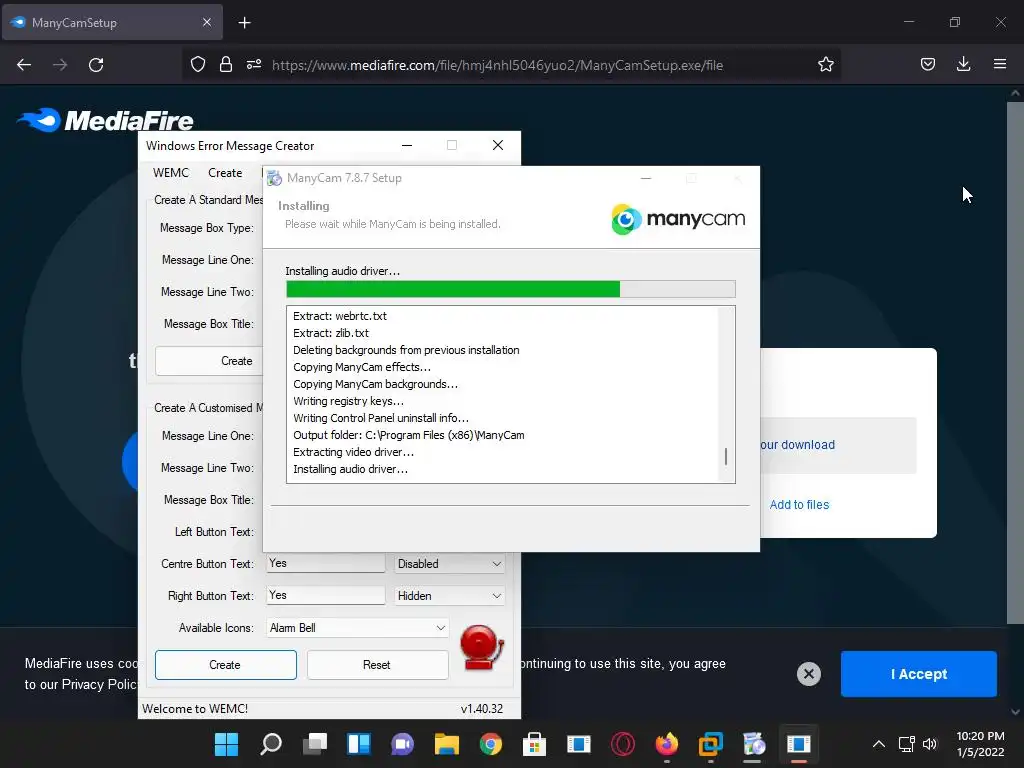This screenshot has height=768, width=1024.
Task: Open taskbar Search
Action: tap(271, 744)
